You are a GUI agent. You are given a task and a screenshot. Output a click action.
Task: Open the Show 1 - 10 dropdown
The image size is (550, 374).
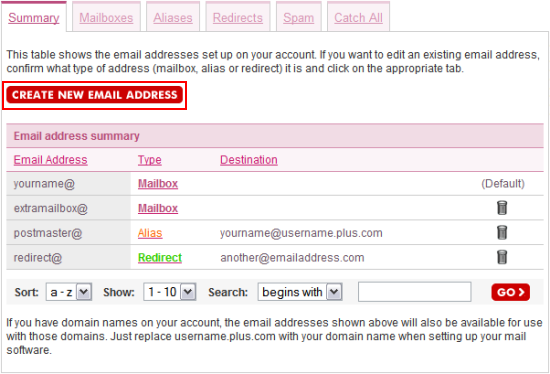[169, 292]
